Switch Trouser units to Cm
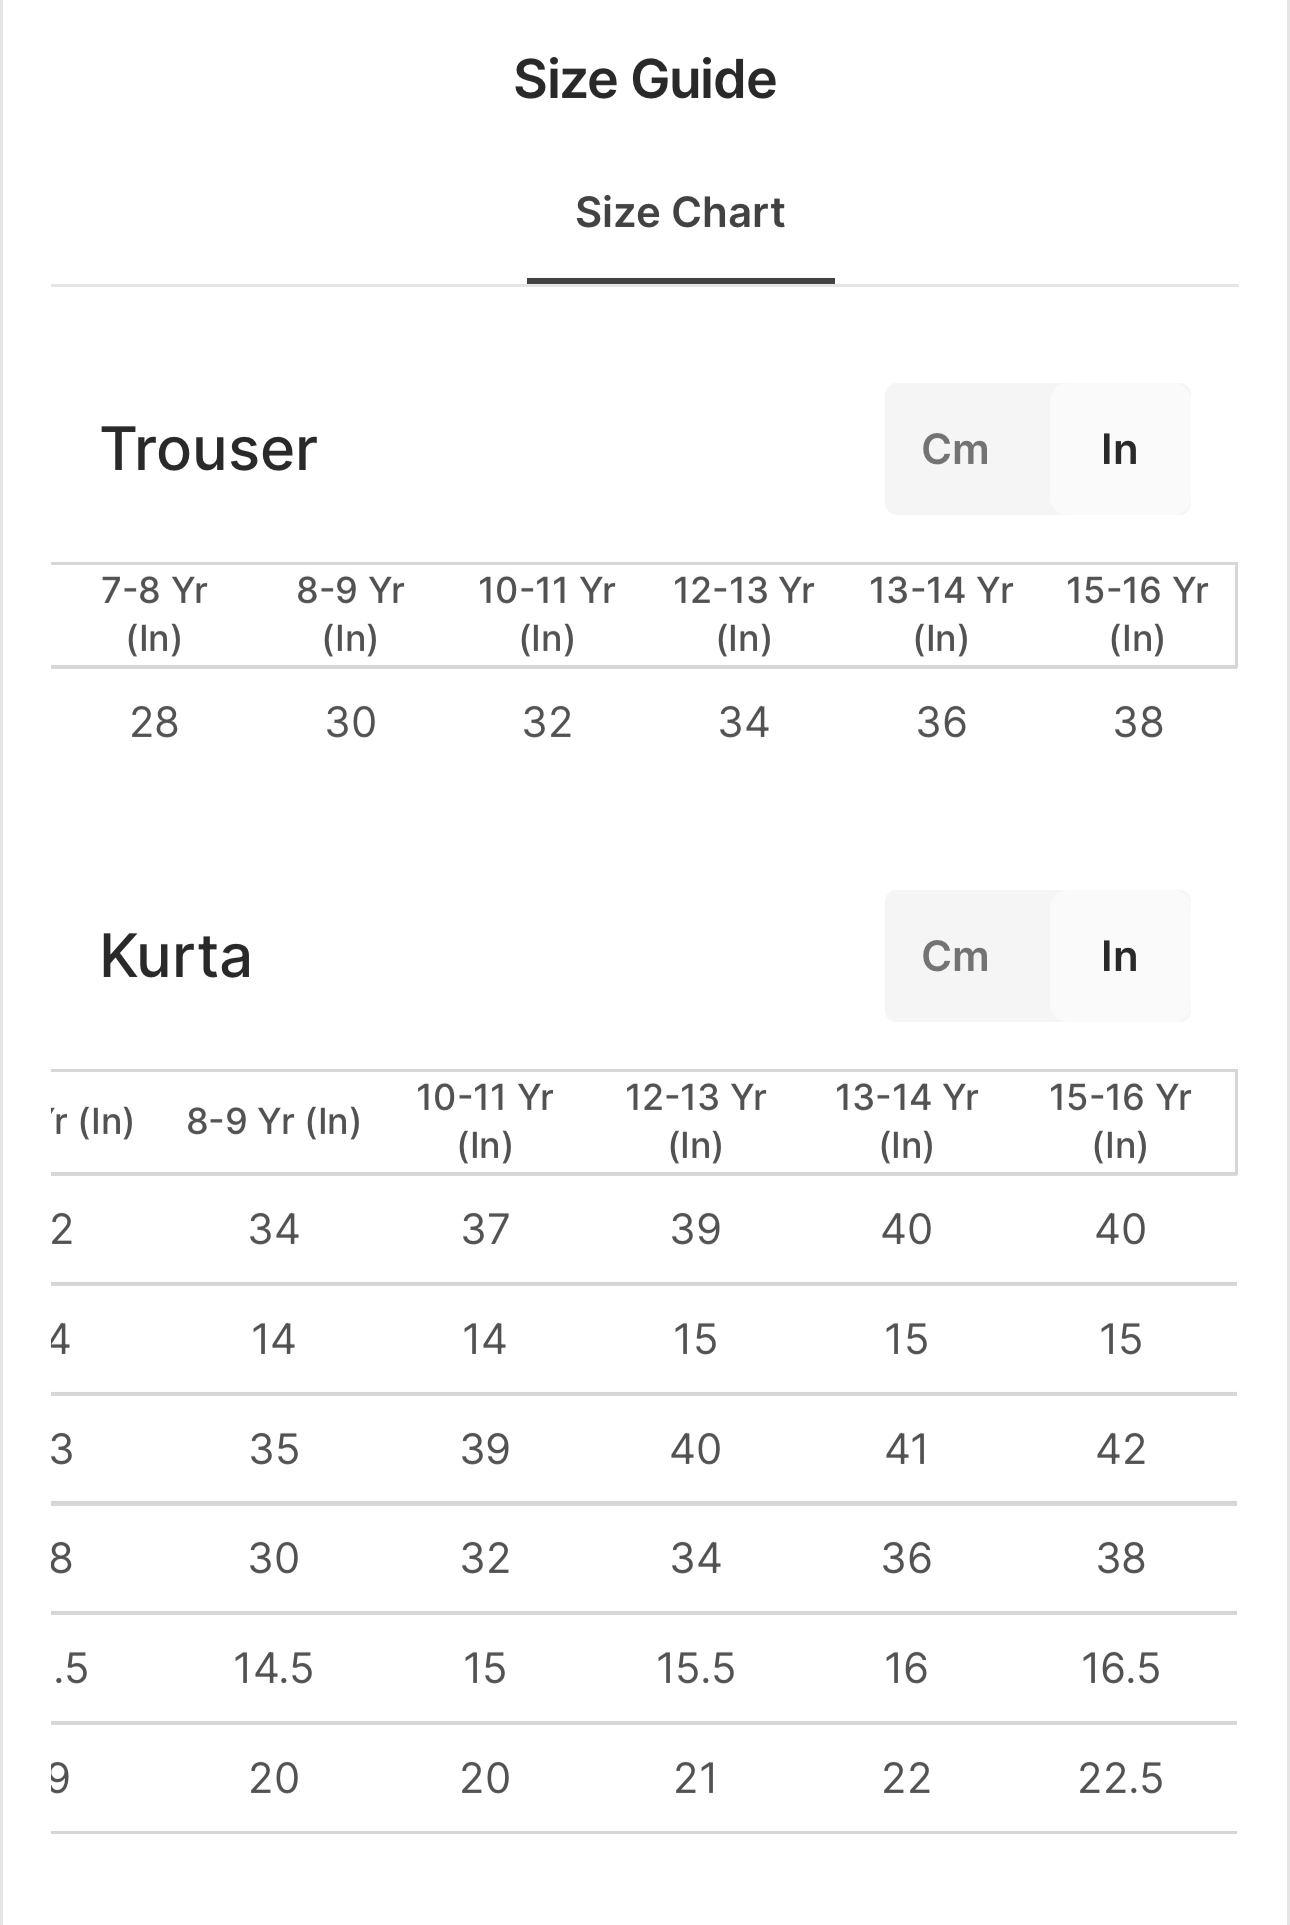The width and height of the screenshot is (1290, 1925). coord(955,449)
